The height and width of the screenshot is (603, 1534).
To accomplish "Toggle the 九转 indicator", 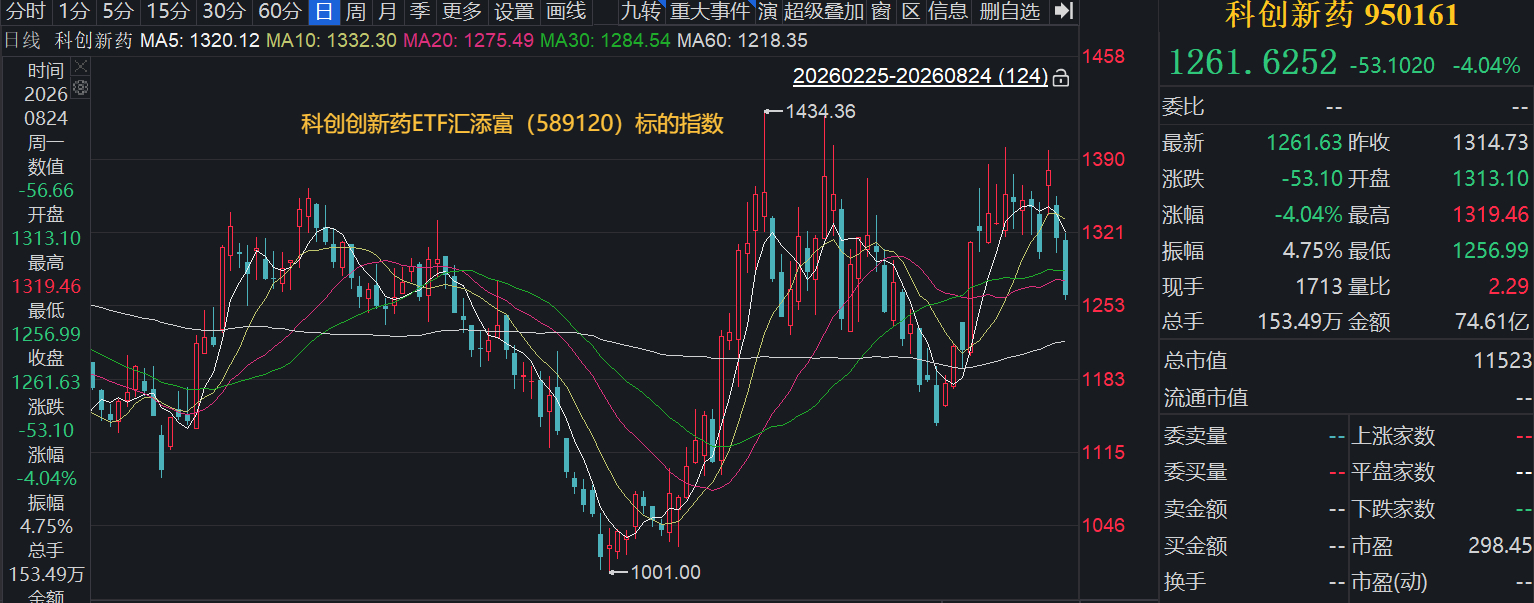I will (640, 12).
